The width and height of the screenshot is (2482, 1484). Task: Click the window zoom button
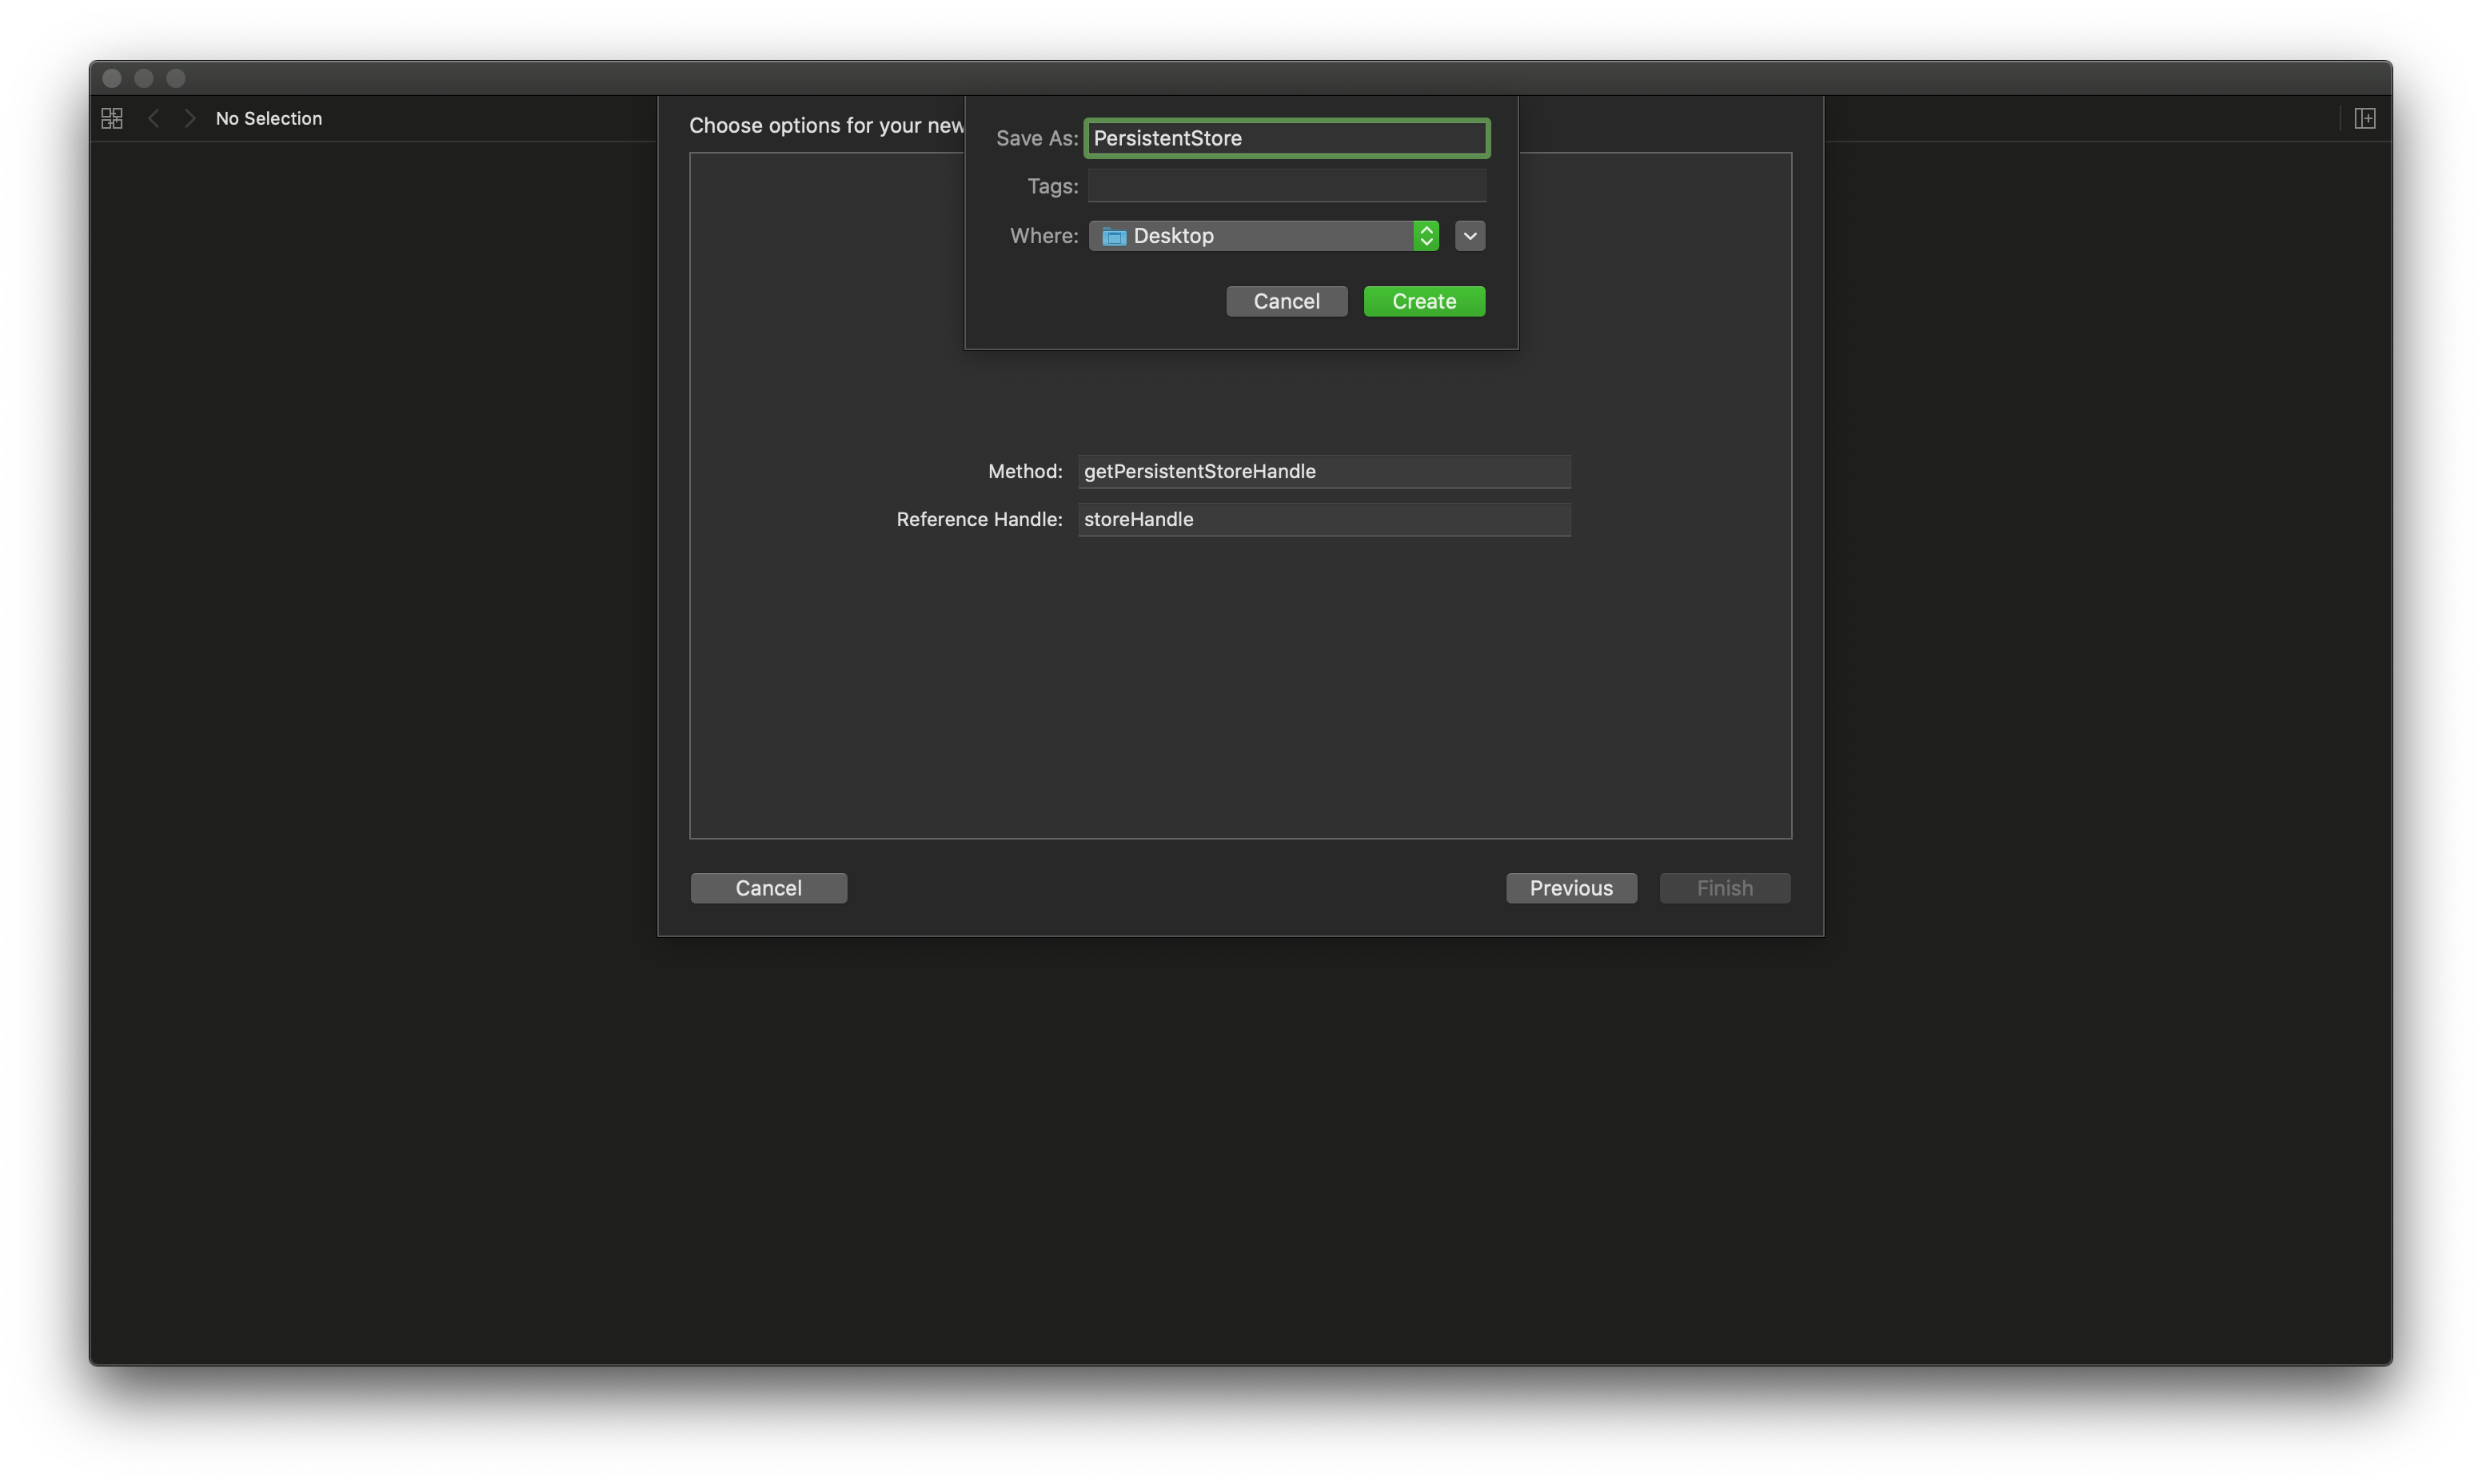click(x=176, y=78)
